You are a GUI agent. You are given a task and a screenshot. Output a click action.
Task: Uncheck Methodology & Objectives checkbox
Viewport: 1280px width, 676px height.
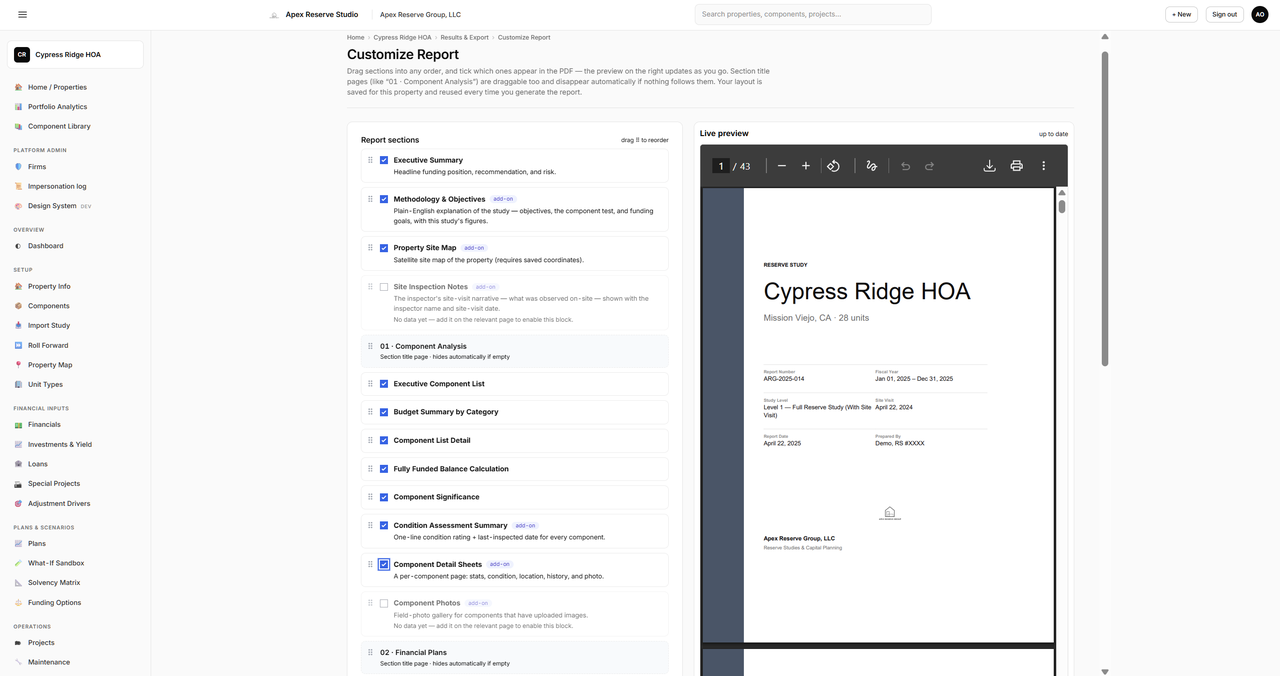click(x=384, y=199)
